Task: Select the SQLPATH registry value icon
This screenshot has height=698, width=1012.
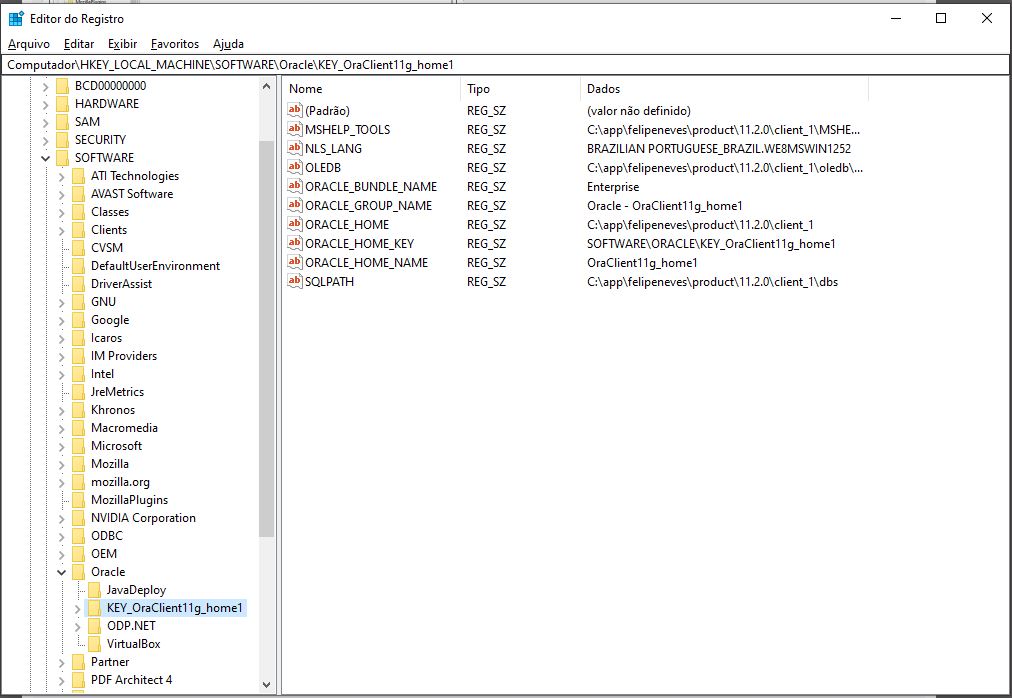Action: click(x=294, y=282)
